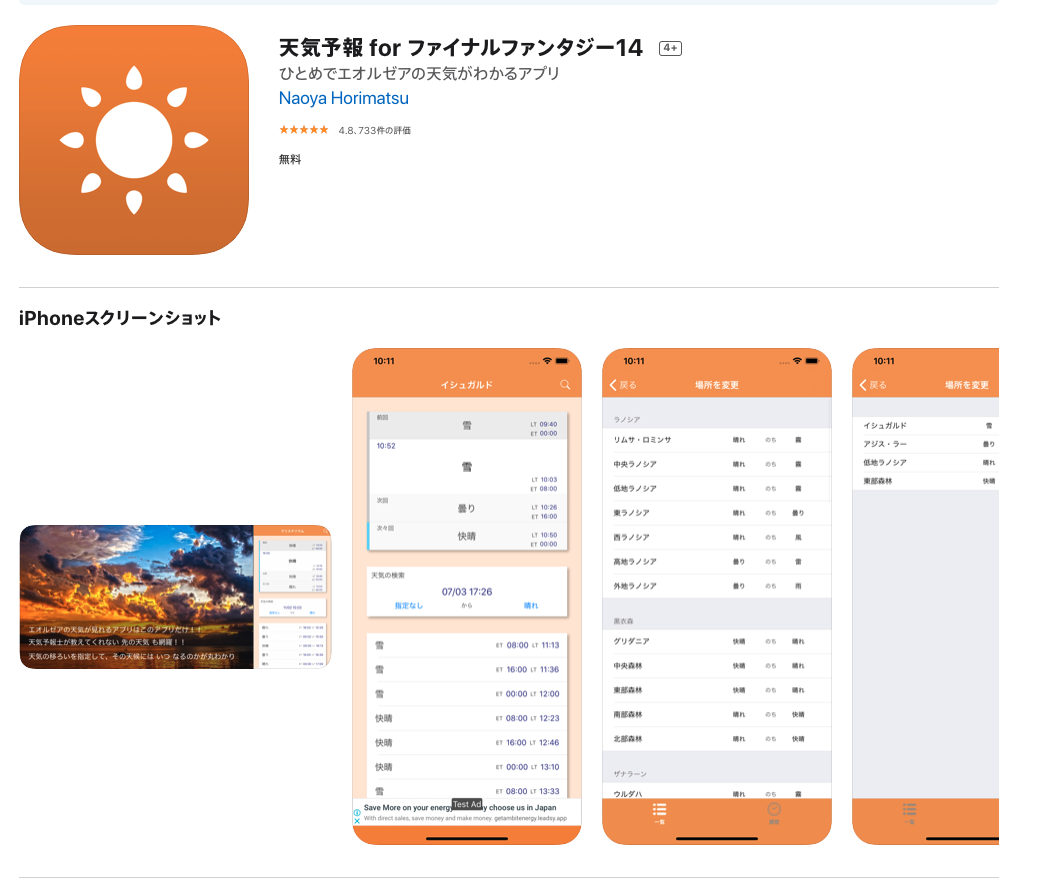Click the 4.8, 733件の評価 rating text

point(374,131)
